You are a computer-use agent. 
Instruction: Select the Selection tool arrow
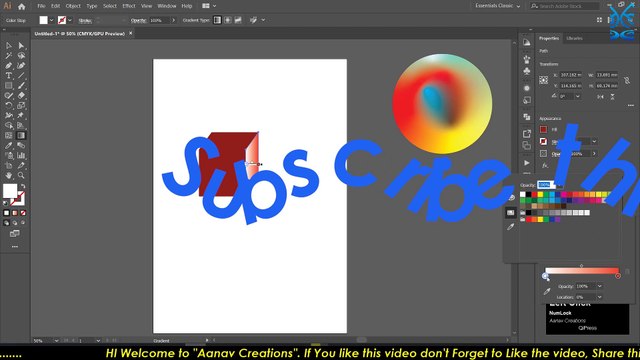(x=9, y=45)
